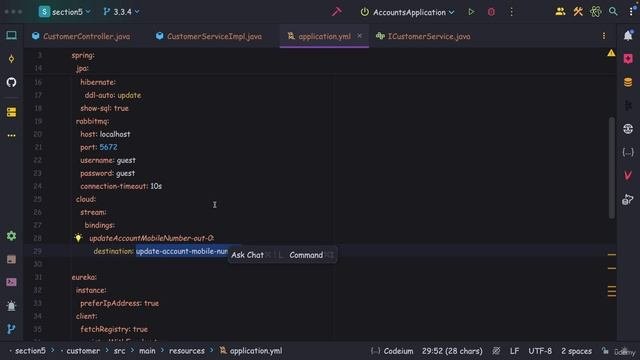The height and width of the screenshot is (360, 640).
Task: Click resources breadcrumb in status bar
Action: [187, 351]
